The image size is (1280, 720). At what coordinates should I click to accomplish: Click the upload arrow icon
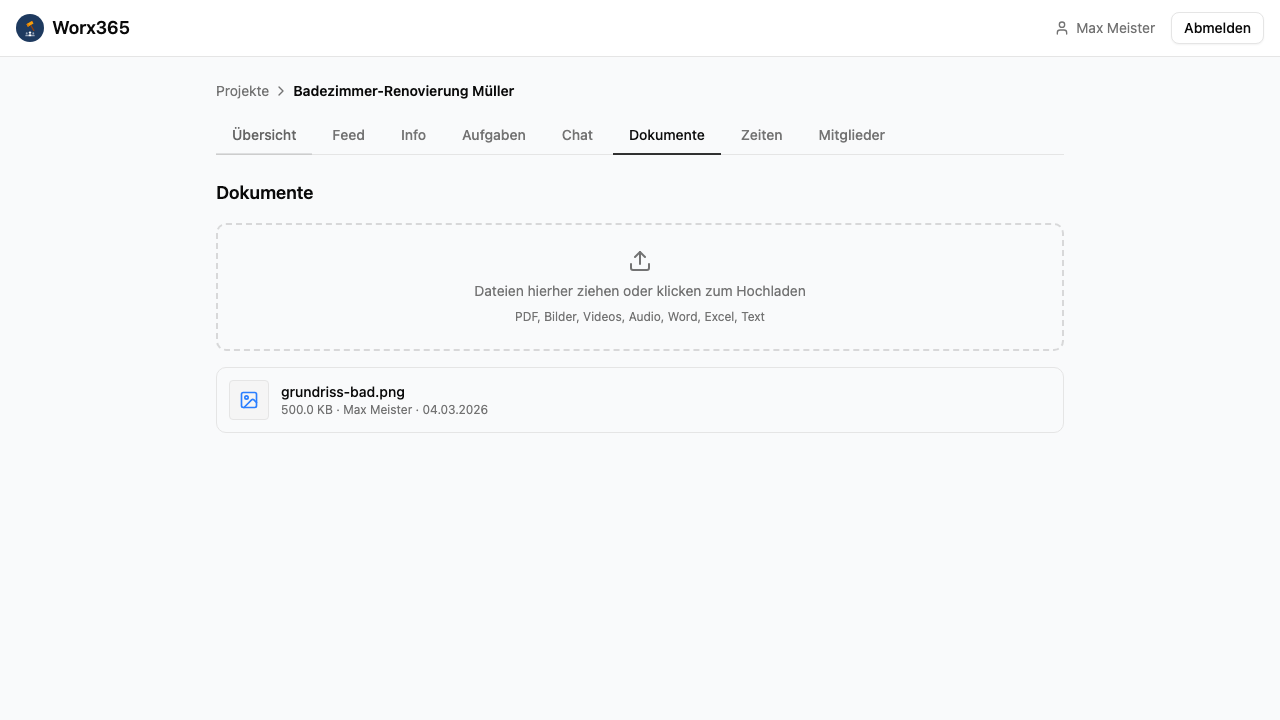click(640, 261)
